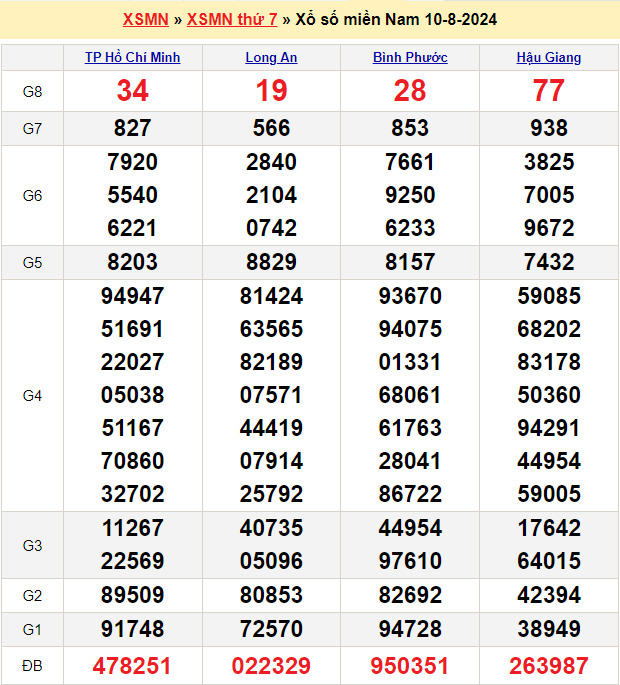The image size is (620, 685).
Task: Open the Long An column header link
Action: coord(271,58)
